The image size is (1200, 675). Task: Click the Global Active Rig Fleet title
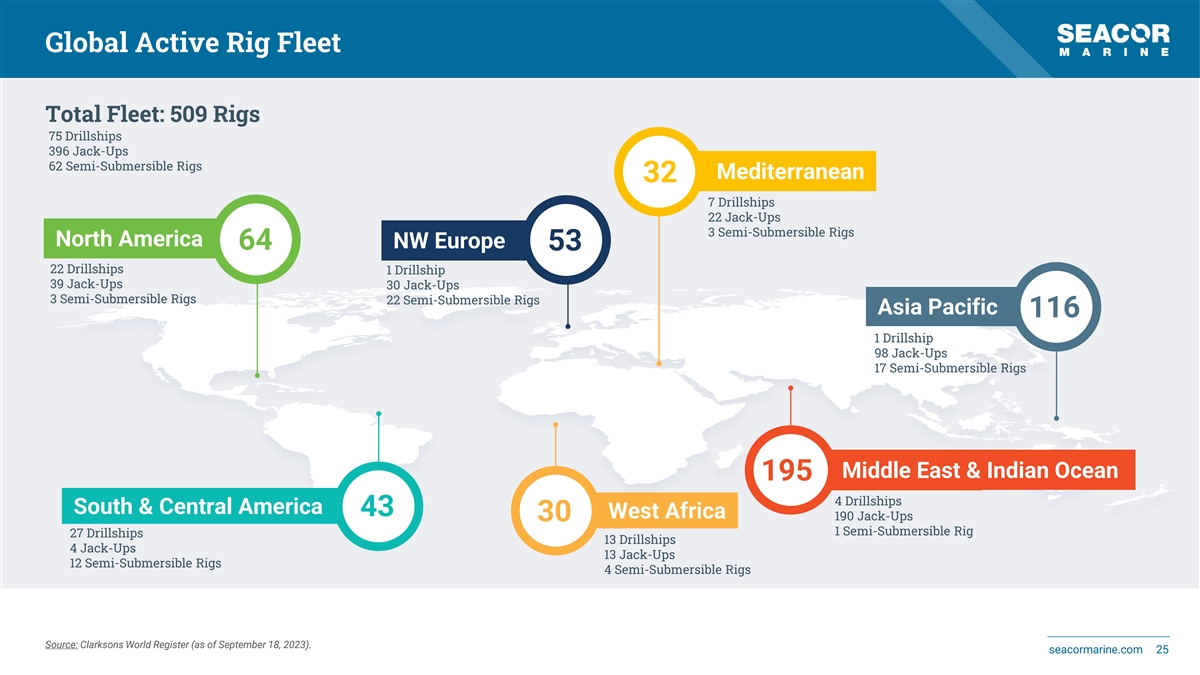pos(193,43)
